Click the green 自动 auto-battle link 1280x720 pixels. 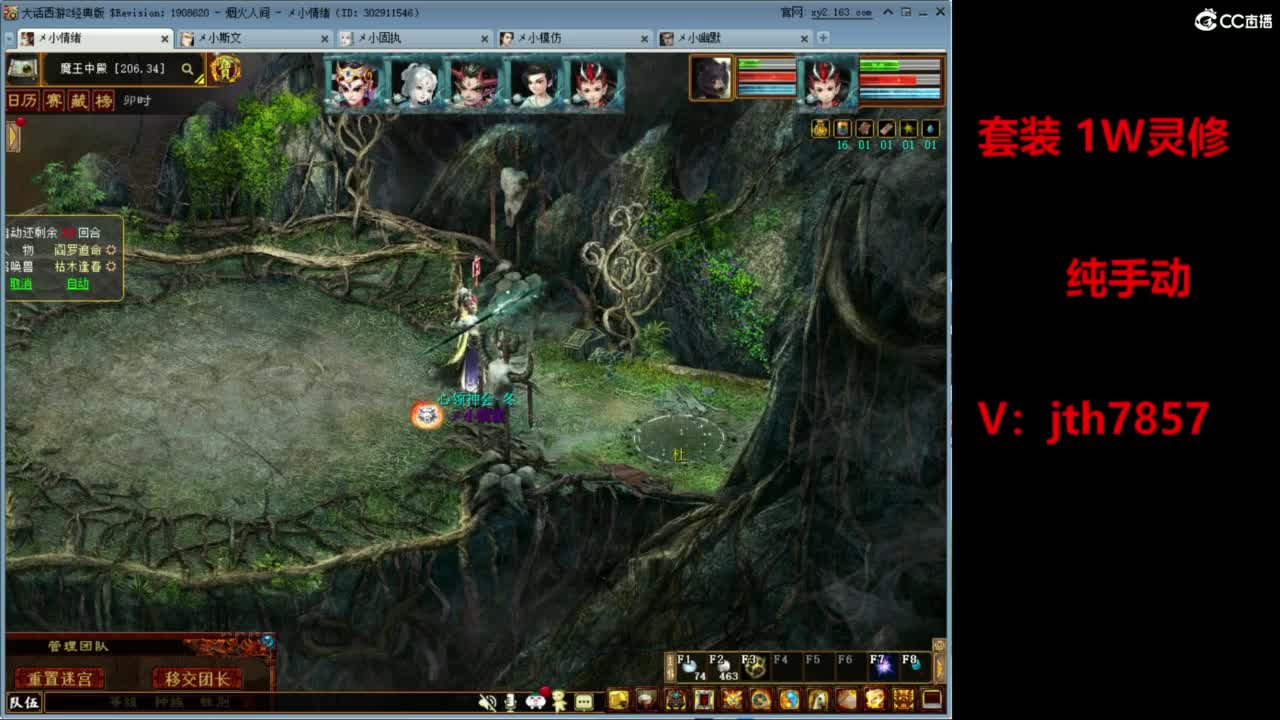78,283
